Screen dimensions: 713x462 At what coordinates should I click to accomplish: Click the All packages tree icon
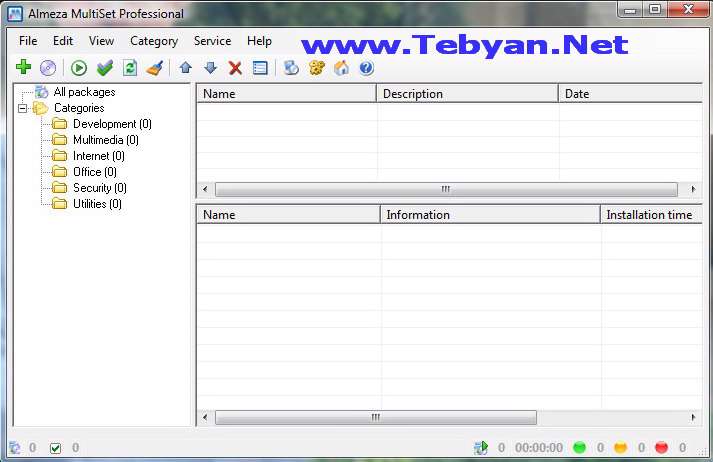tap(42, 92)
